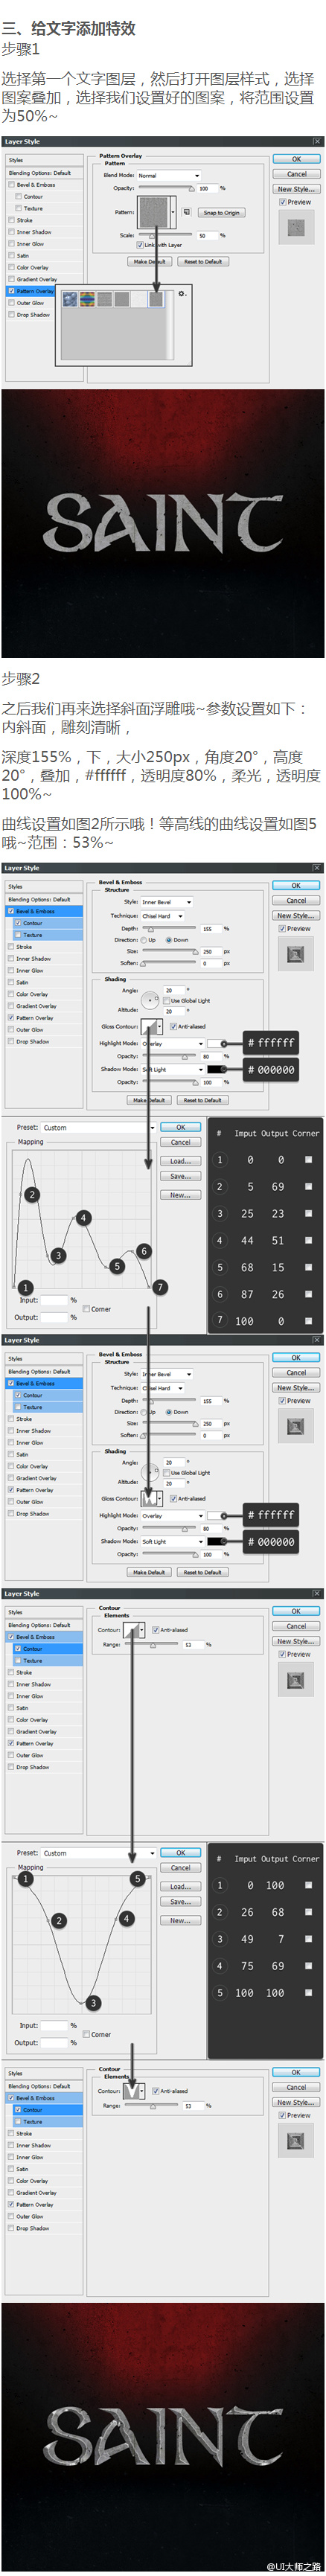326x2576 pixels.
Task: Click the Snap to Origin button
Action: (x=221, y=213)
